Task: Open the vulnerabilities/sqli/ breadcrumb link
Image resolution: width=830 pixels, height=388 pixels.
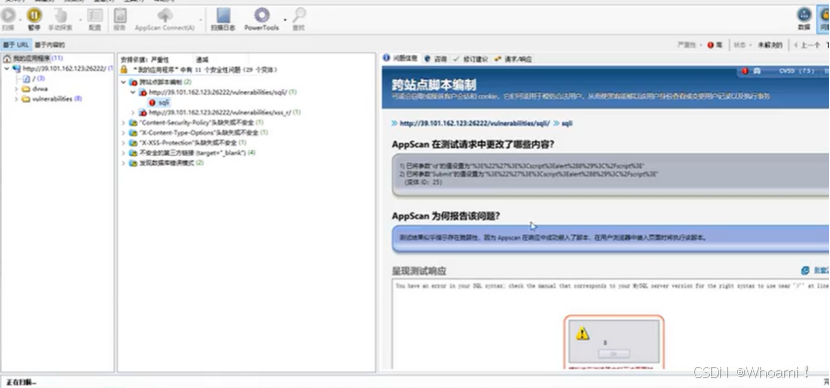Action: (475, 123)
